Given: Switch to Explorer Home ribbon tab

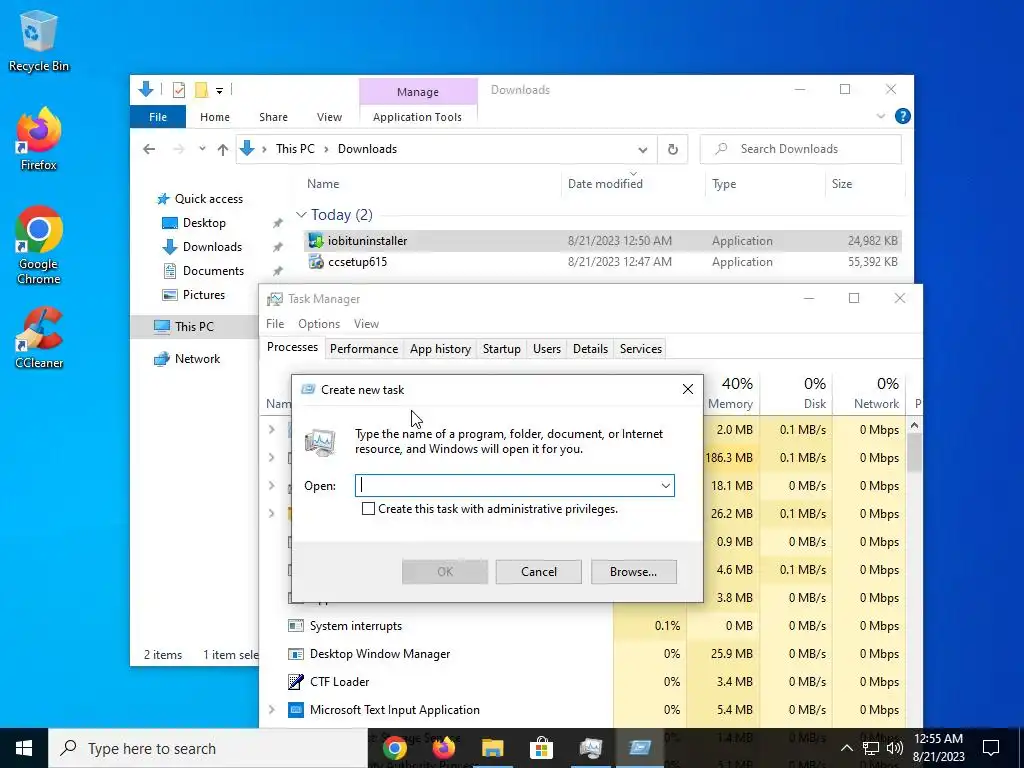Looking at the screenshot, I should pyautogui.click(x=215, y=117).
